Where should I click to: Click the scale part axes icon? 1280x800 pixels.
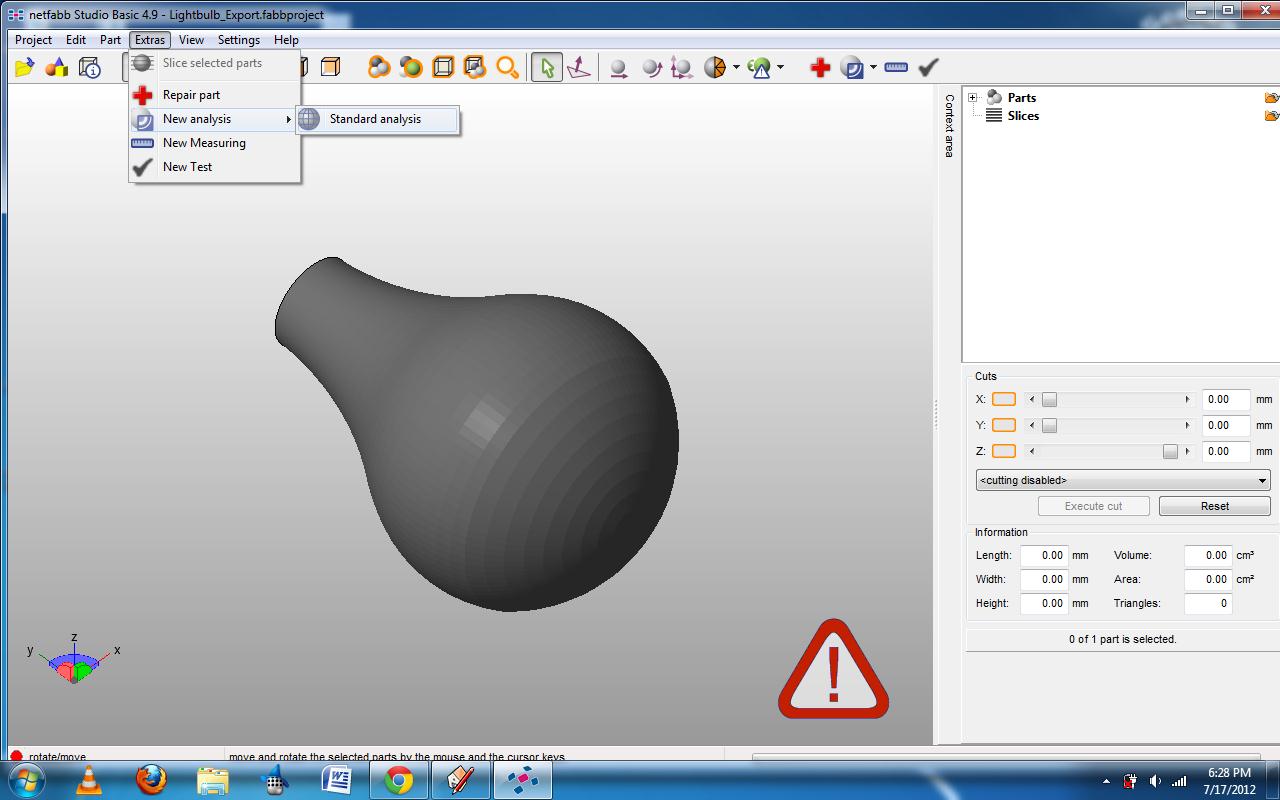tap(682, 67)
